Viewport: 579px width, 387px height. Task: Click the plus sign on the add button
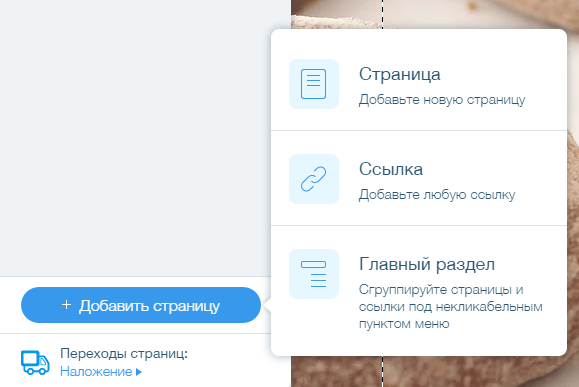[x=66, y=305]
